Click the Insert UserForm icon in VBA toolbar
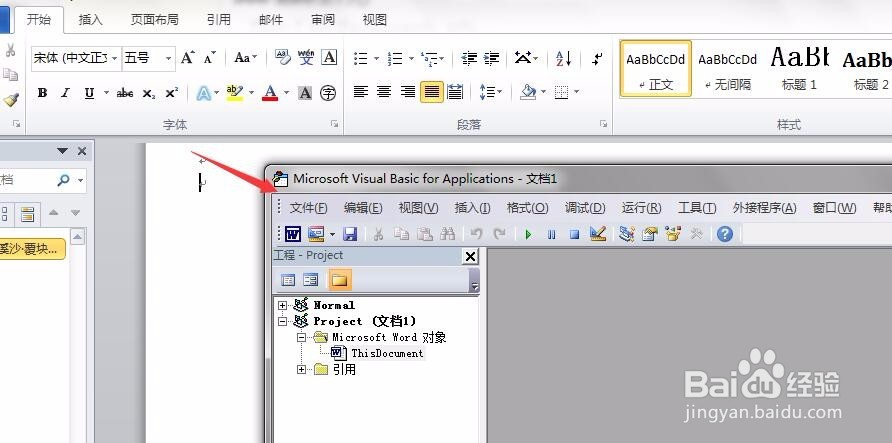Viewport: 892px width, 443px height. pos(316,234)
